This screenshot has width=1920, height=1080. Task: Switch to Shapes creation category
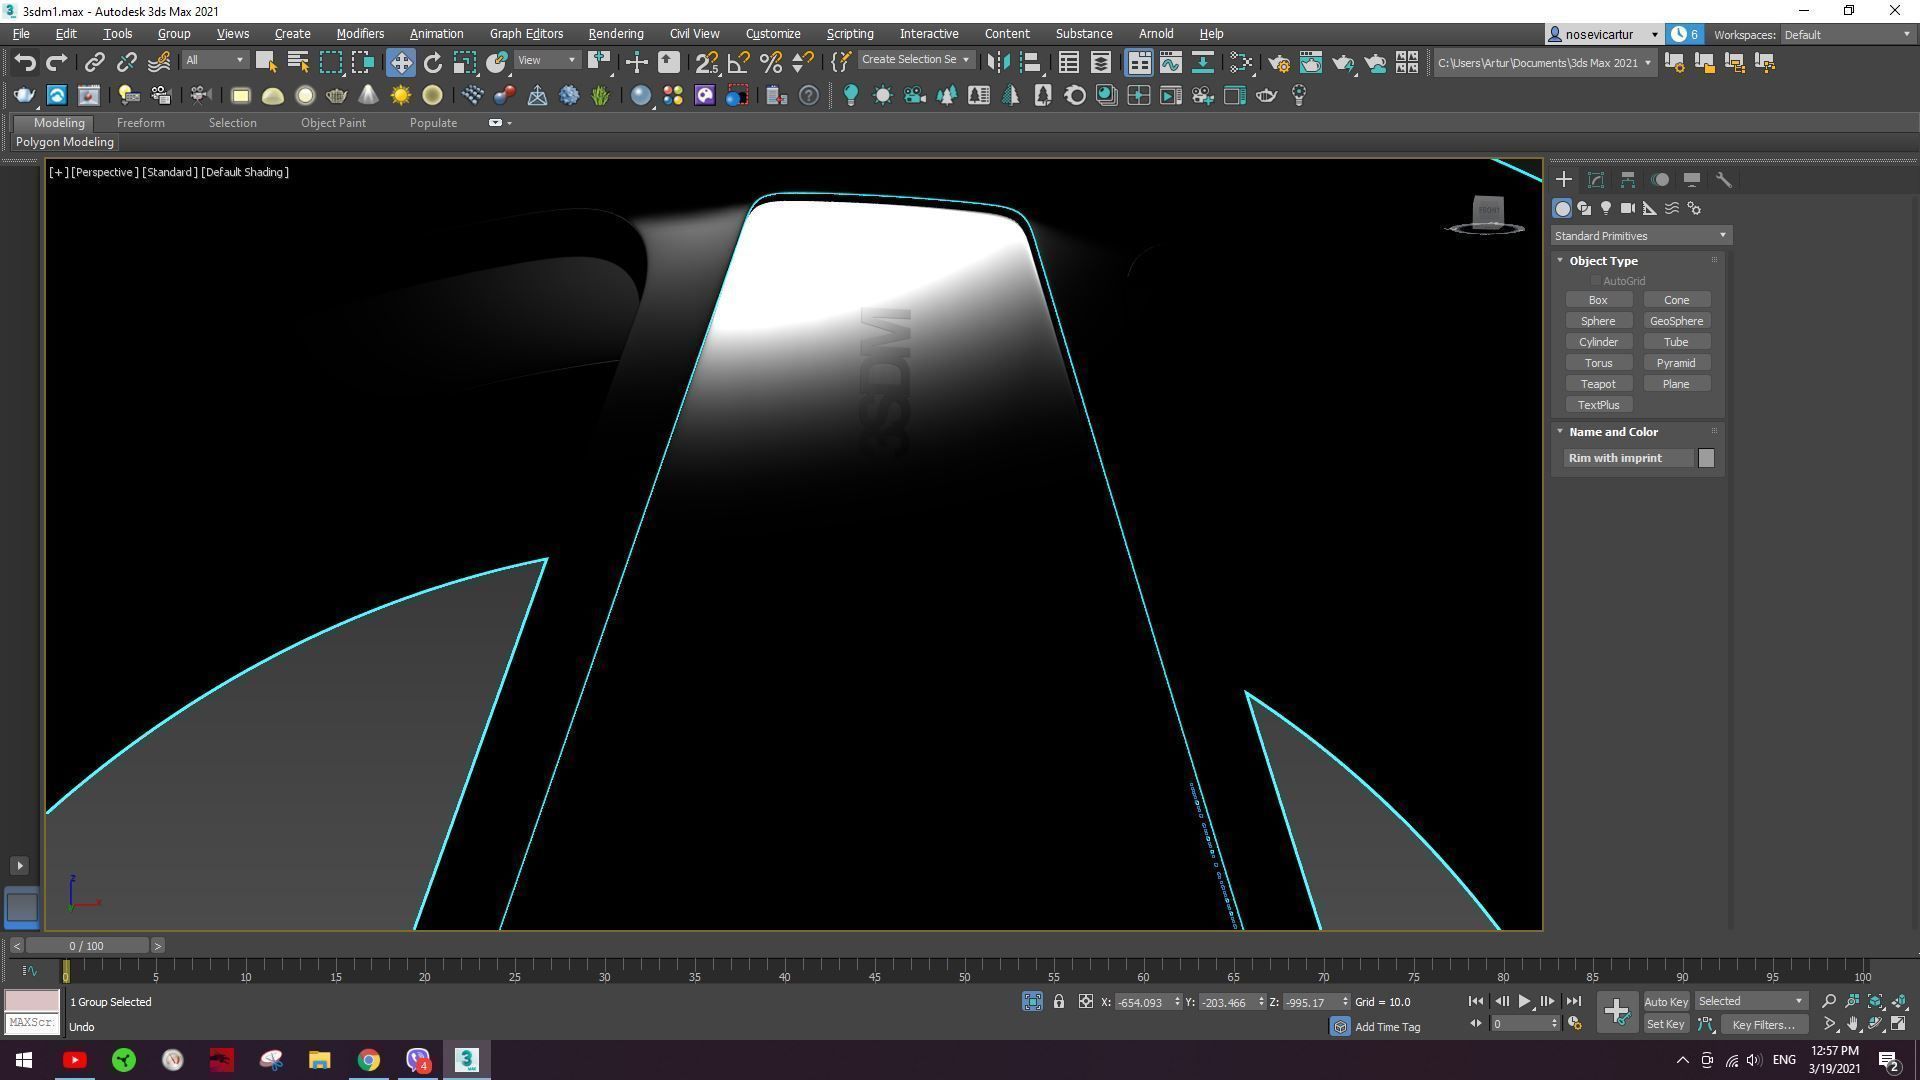[1584, 208]
